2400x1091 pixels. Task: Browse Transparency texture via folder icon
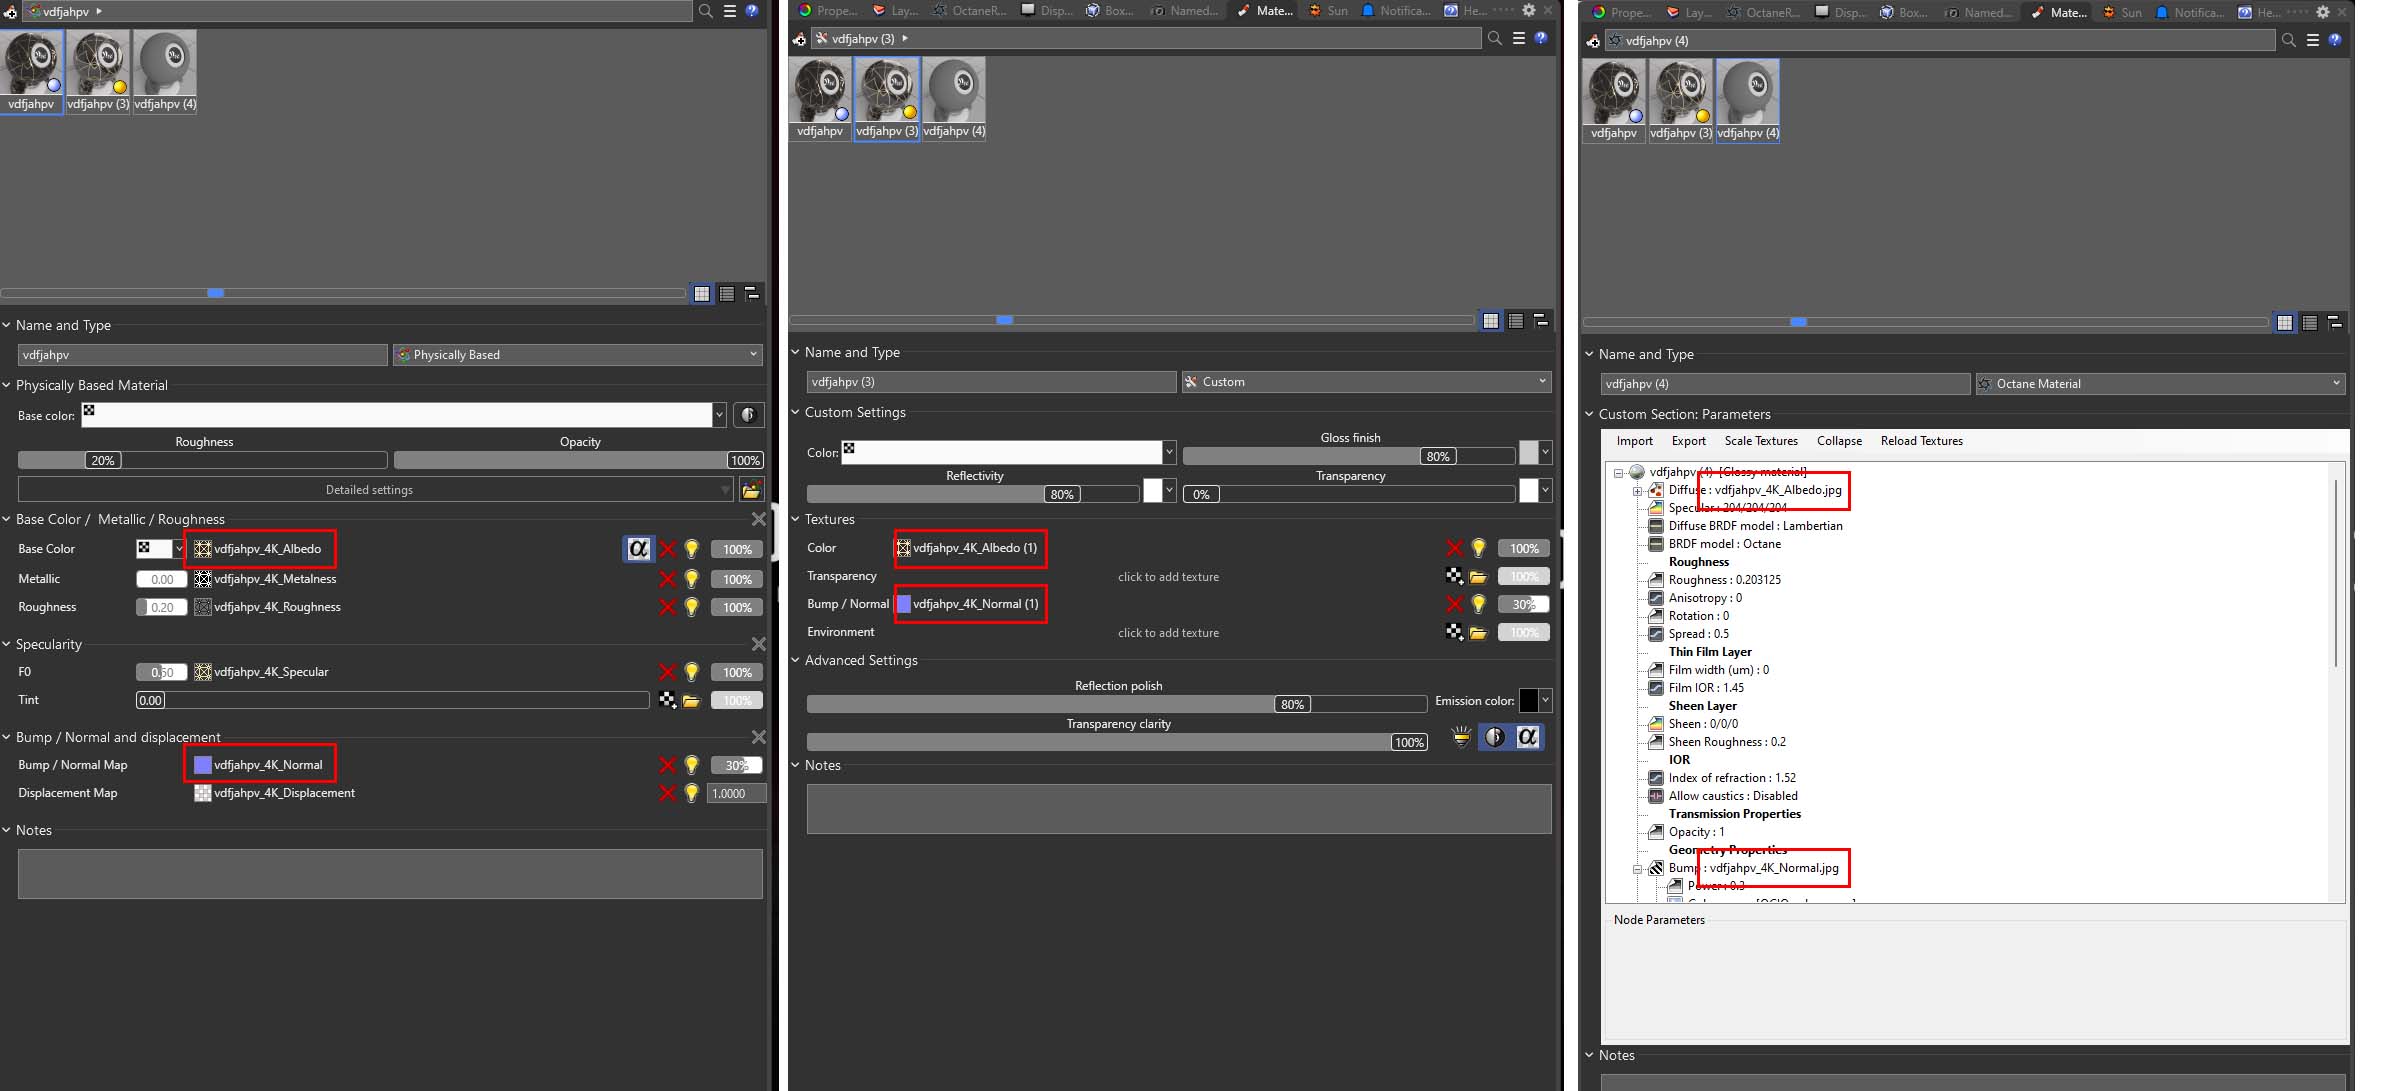(x=1478, y=576)
